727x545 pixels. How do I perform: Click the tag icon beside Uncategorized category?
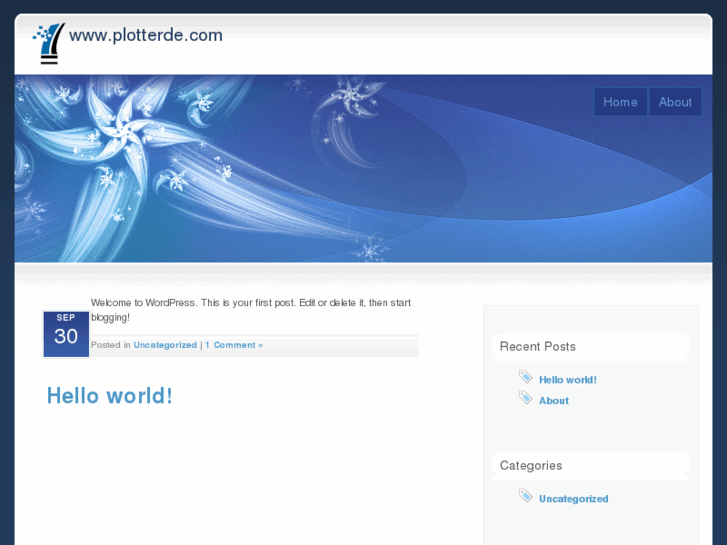tap(526, 496)
